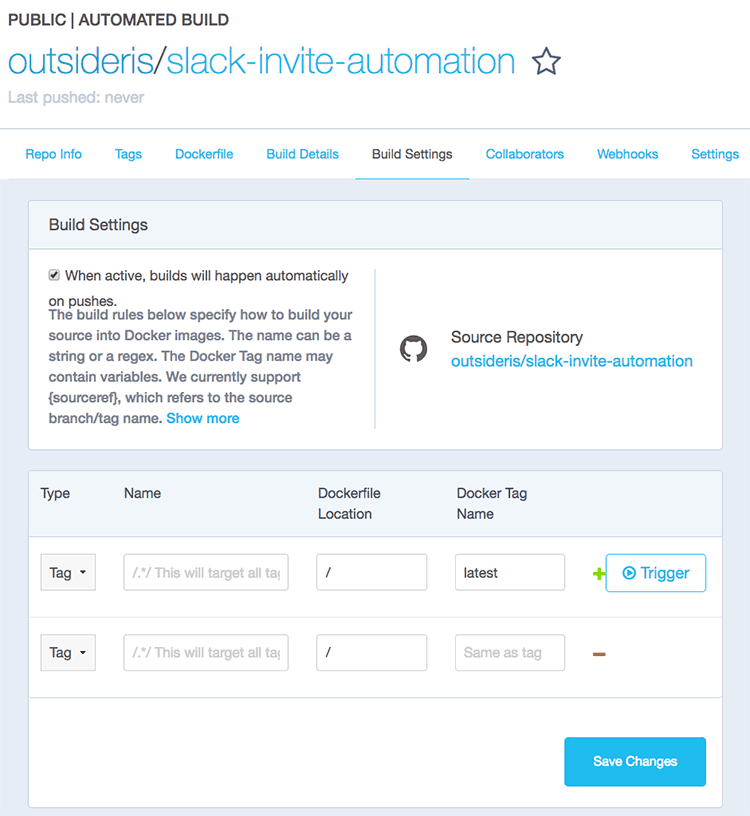Select the Build Settings tab
The height and width of the screenshot is (816, 750).
pos(412,154)
